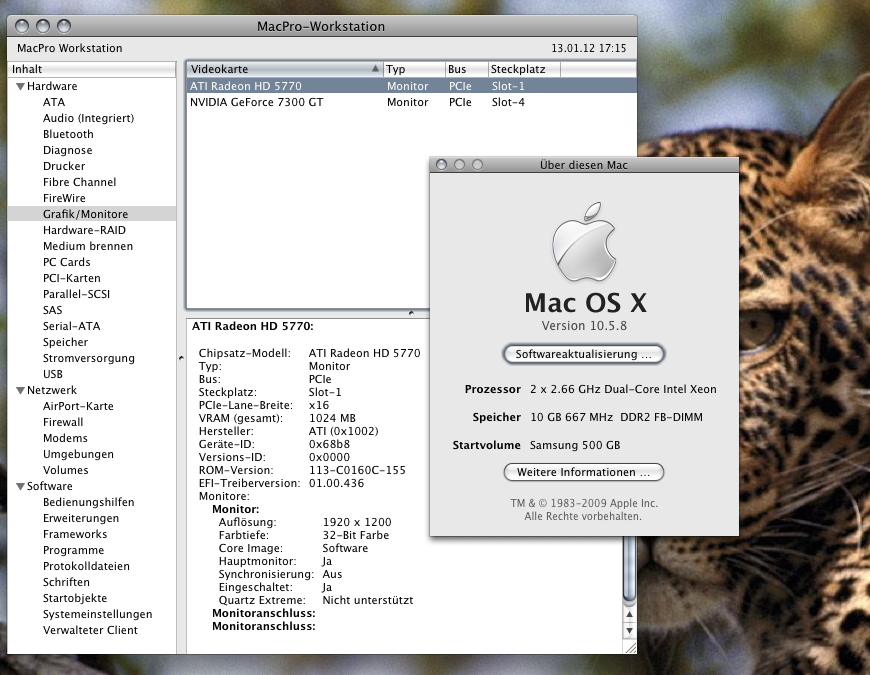Select Medium brennen entry
The width and height of the screenshot is (870, 675).
[88, 246]
